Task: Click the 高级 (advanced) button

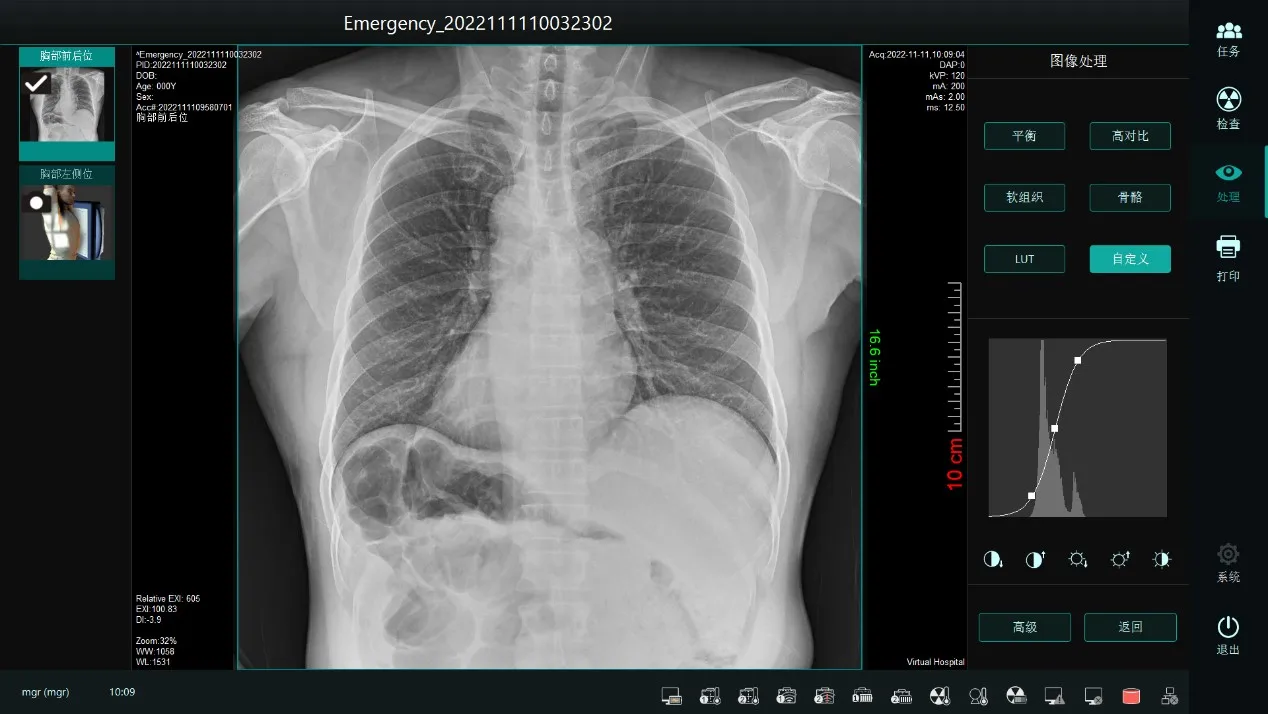Action: [1024, 627]
